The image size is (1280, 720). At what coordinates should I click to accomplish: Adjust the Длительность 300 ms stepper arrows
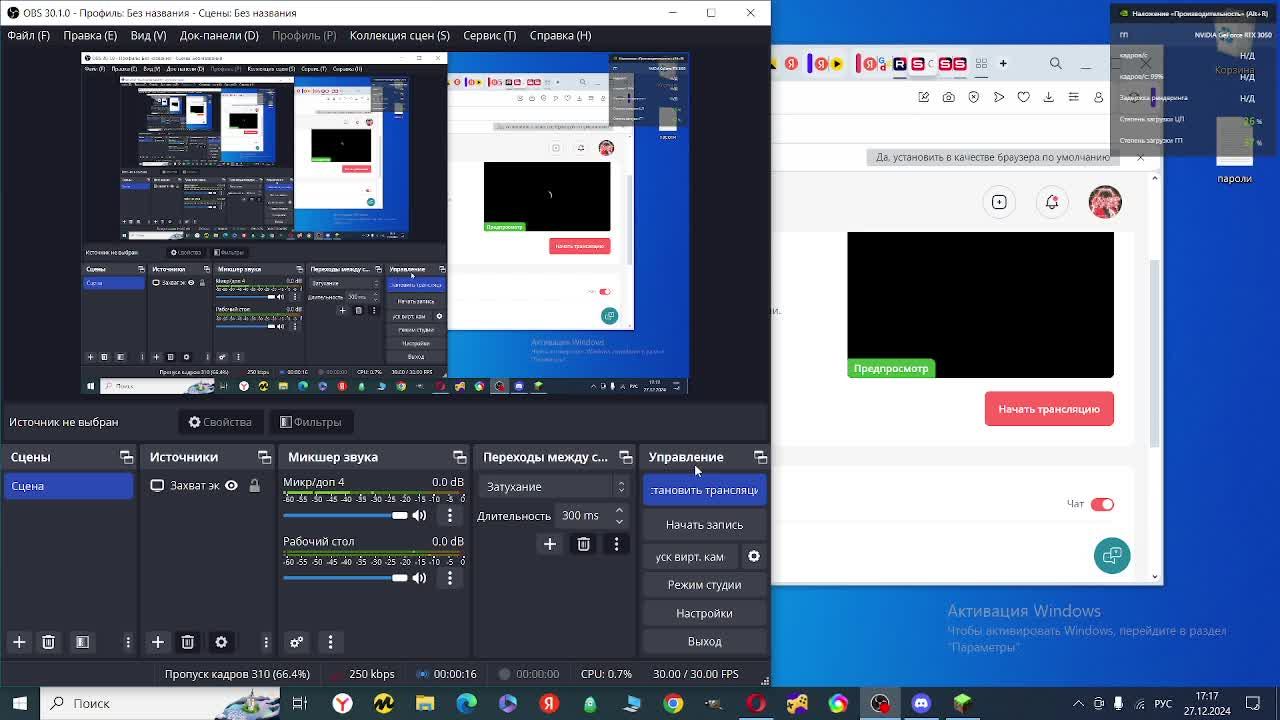pyautogui.click(x=619, y=515)
